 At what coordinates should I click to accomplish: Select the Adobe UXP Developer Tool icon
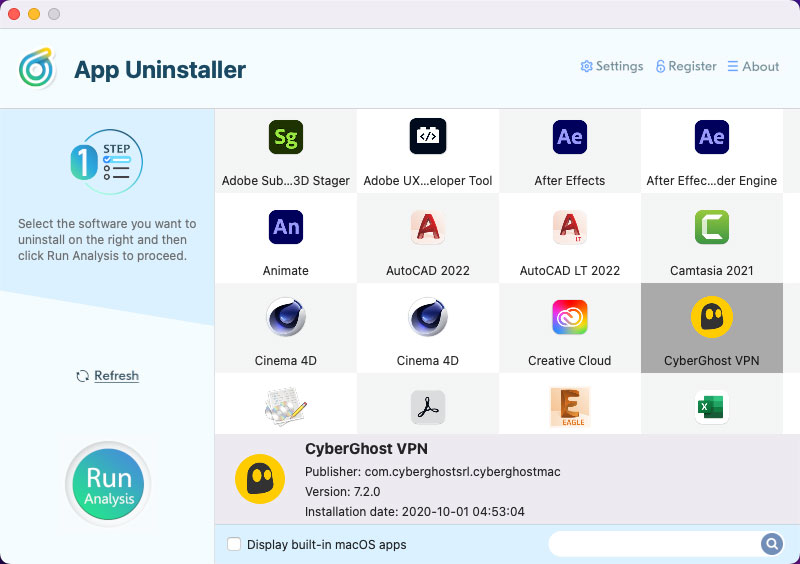click(x=428, y=136)
